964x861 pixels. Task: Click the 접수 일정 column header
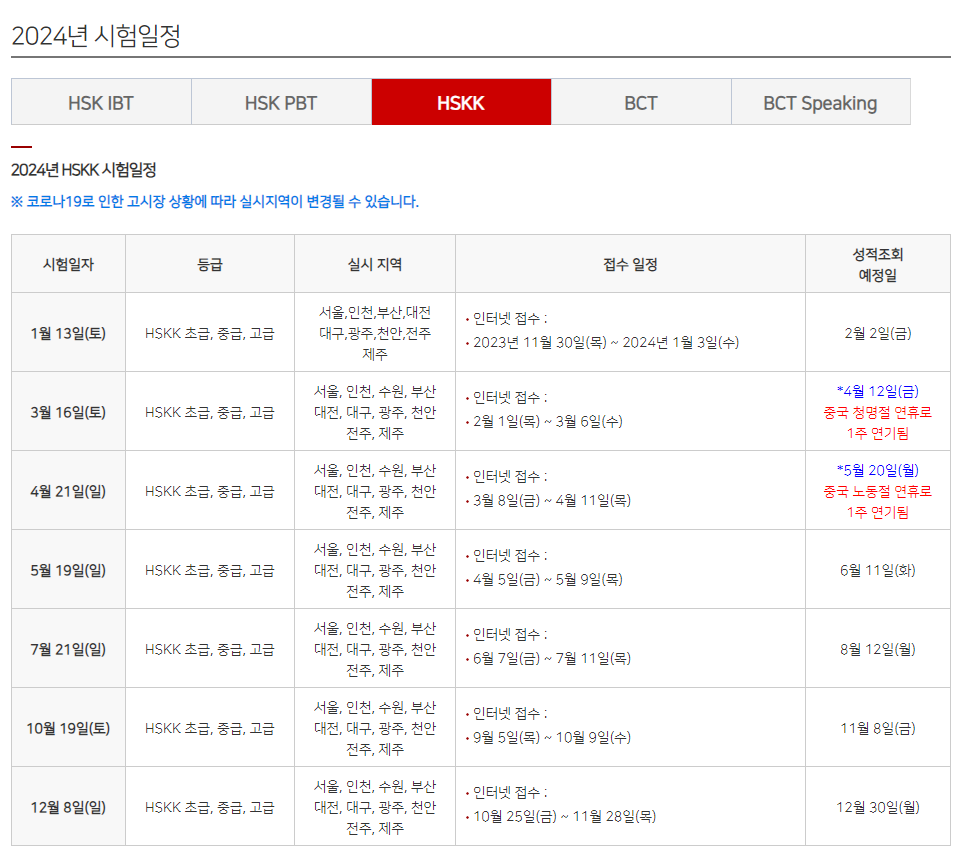[630, 264]
